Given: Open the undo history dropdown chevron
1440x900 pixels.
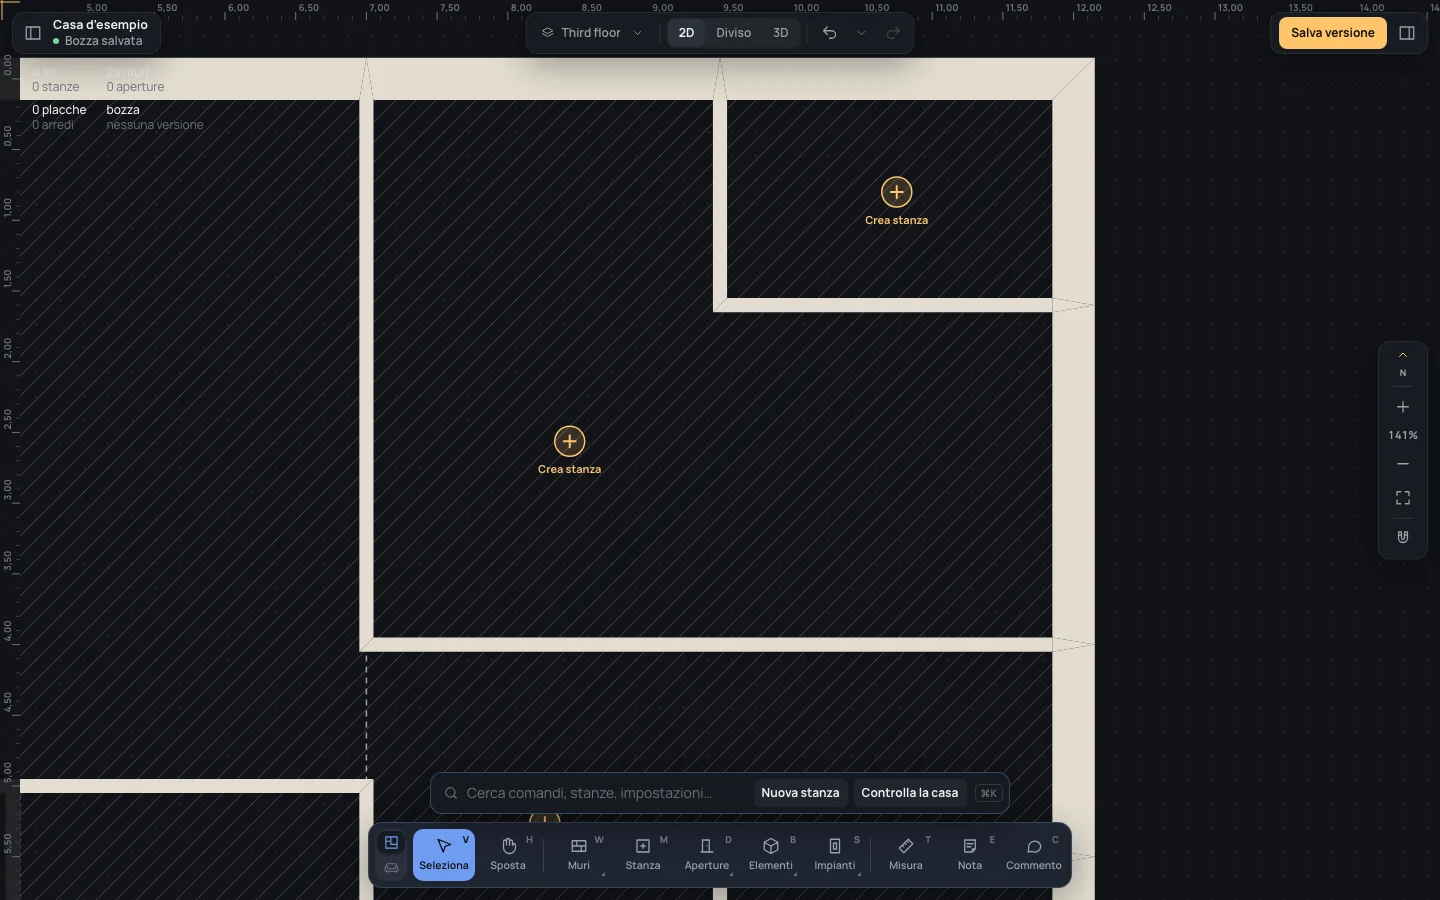Looking at the screenshot, I should pos(862,33).
